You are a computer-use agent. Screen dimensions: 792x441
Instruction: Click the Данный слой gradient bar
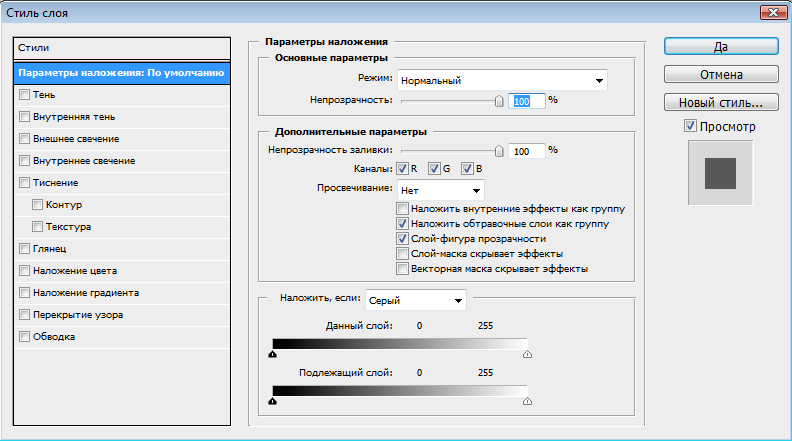tap(400, 344)
